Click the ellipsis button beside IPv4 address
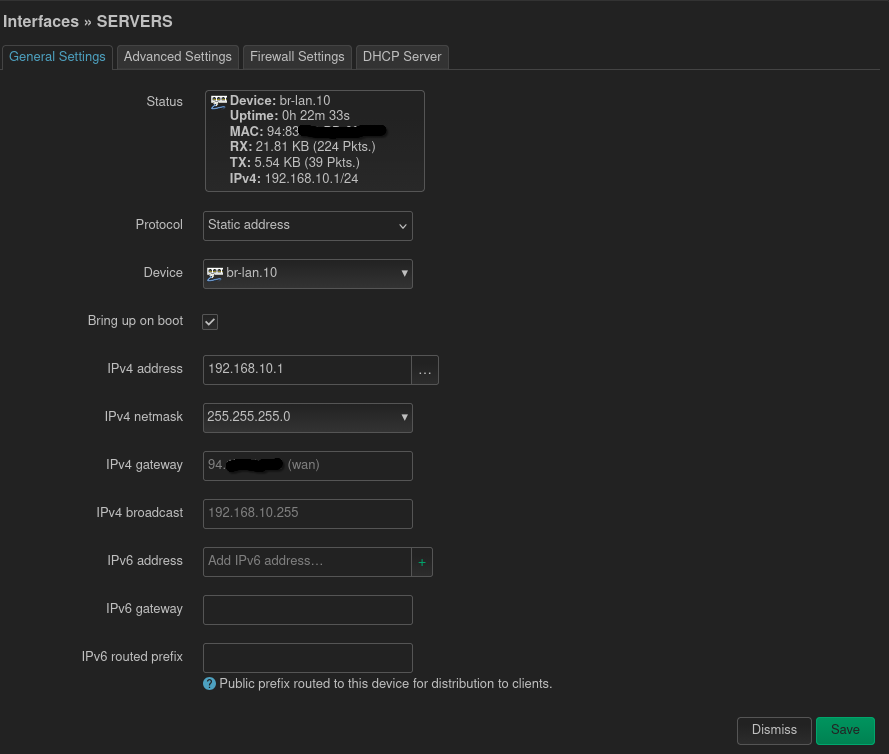889x754 pixels. [425, 370]
